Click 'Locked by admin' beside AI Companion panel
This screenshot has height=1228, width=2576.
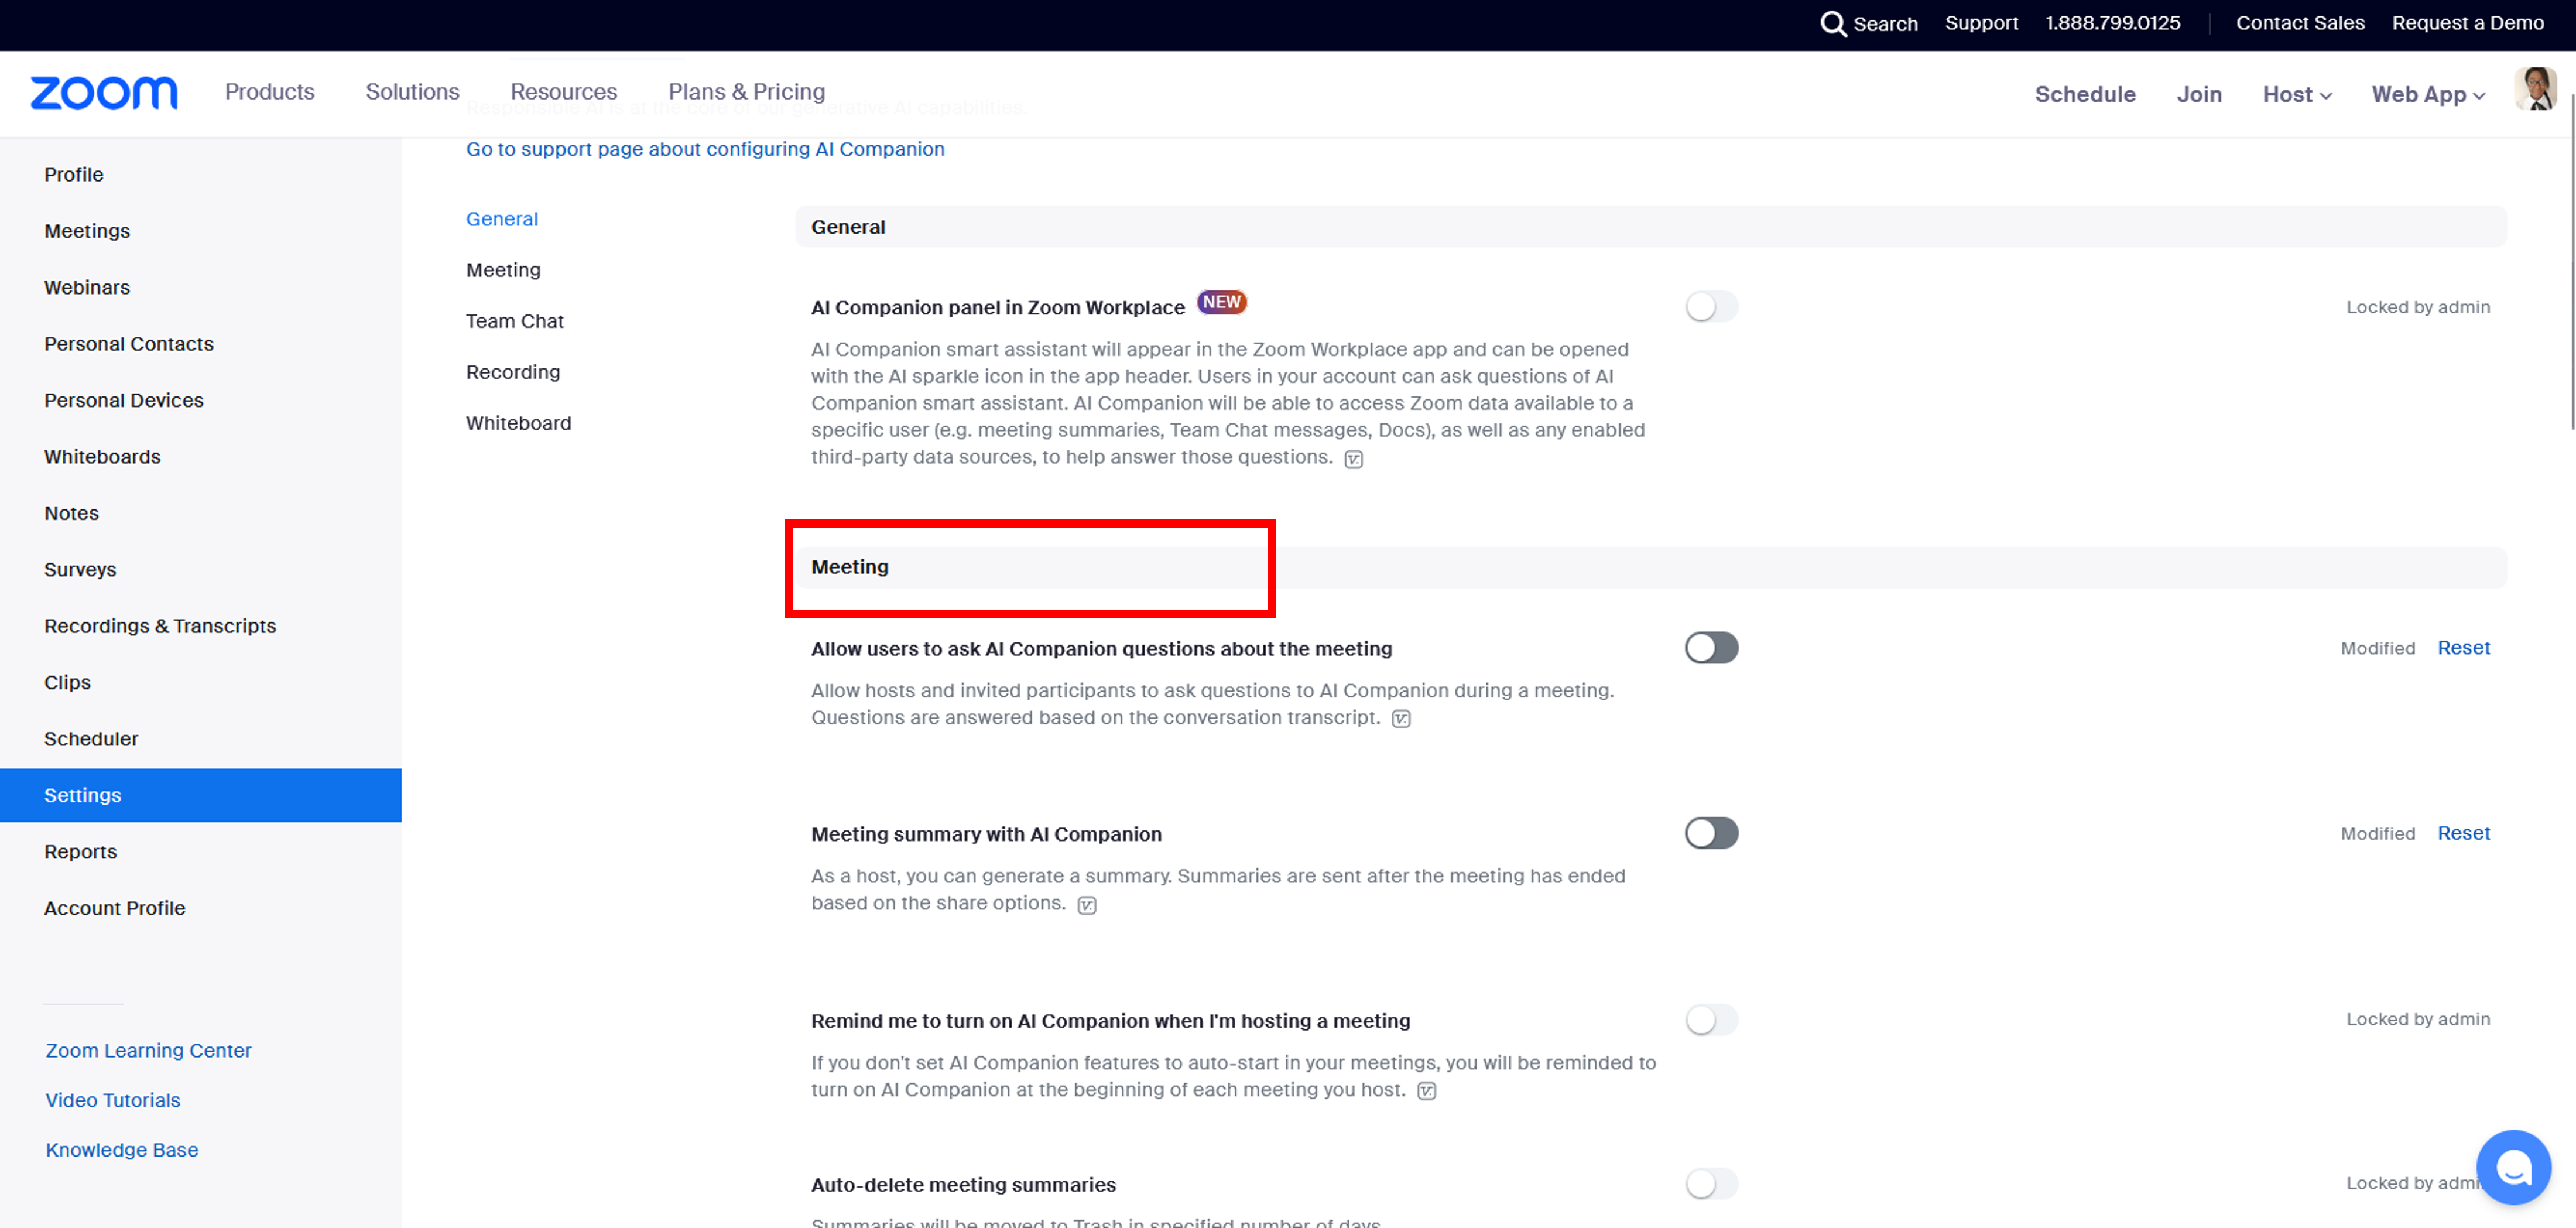[x=2418, y=307]
